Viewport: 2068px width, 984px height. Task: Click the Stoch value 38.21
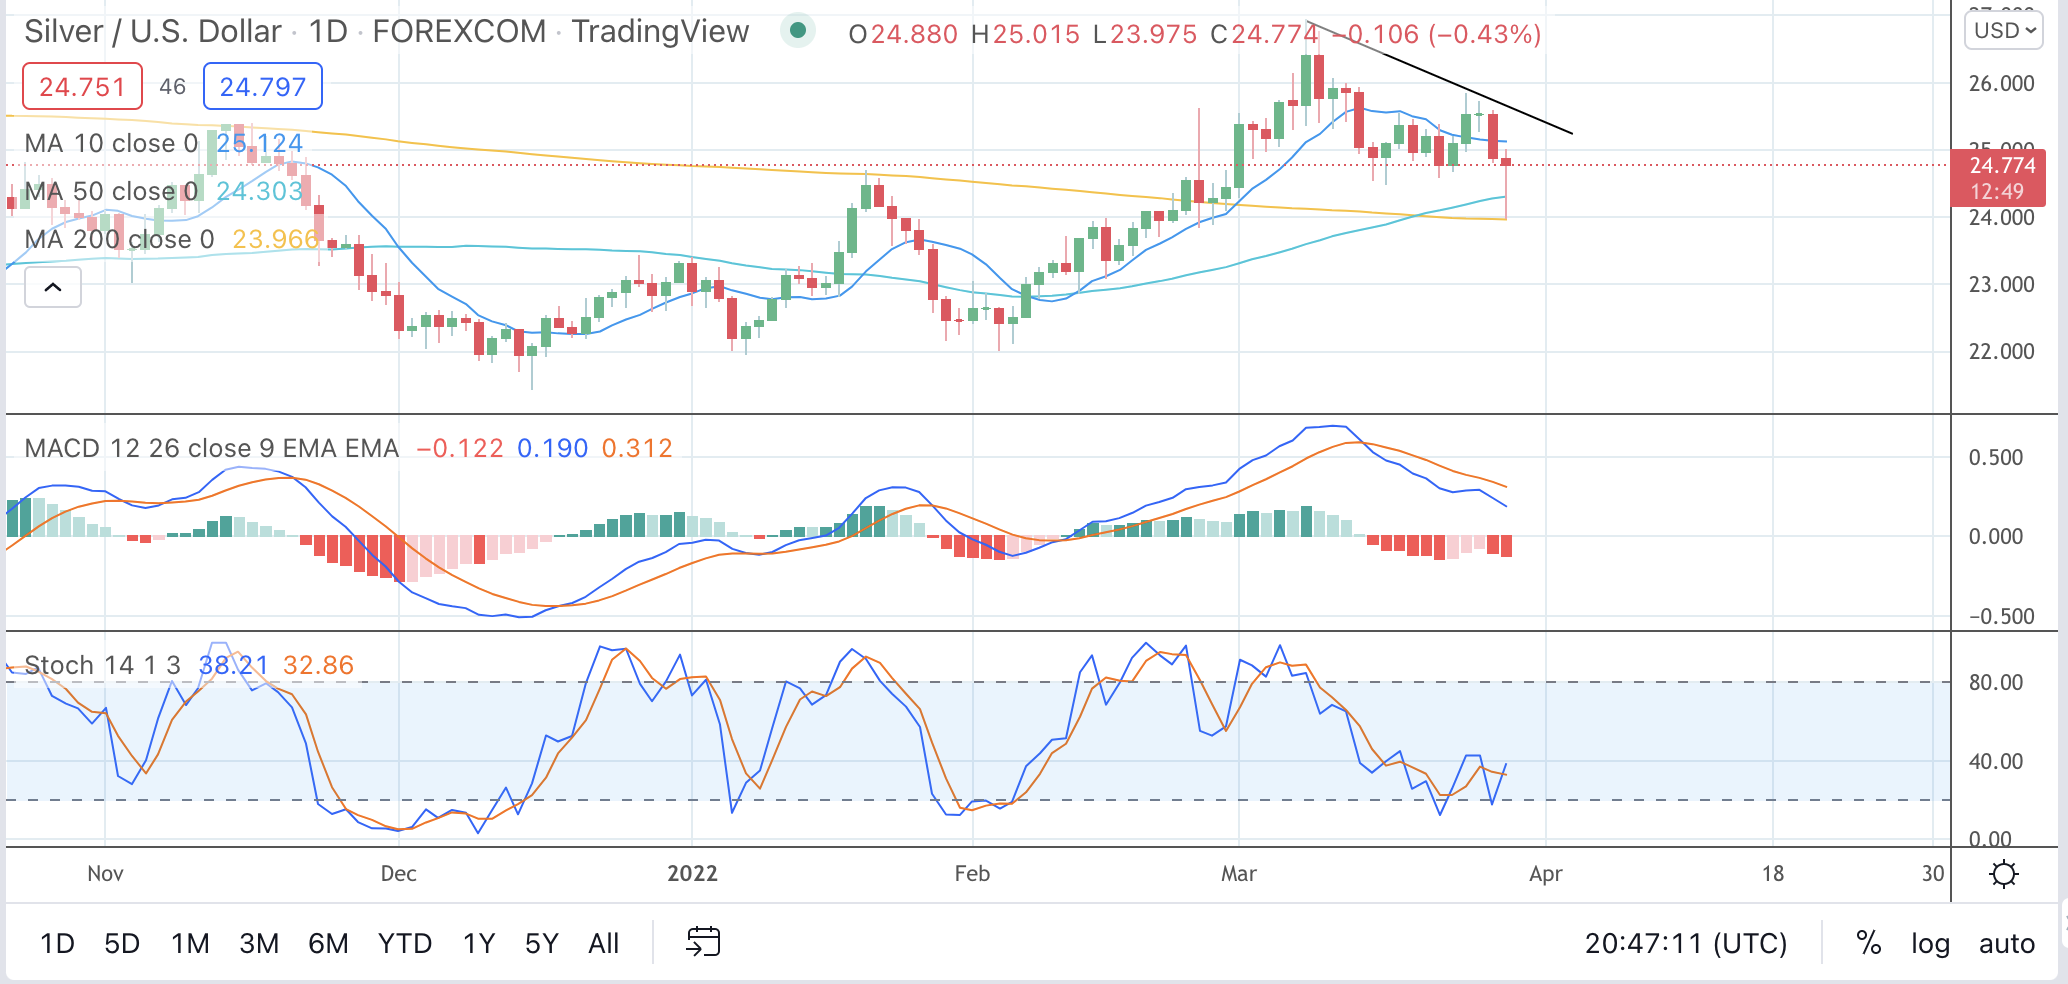234,665
